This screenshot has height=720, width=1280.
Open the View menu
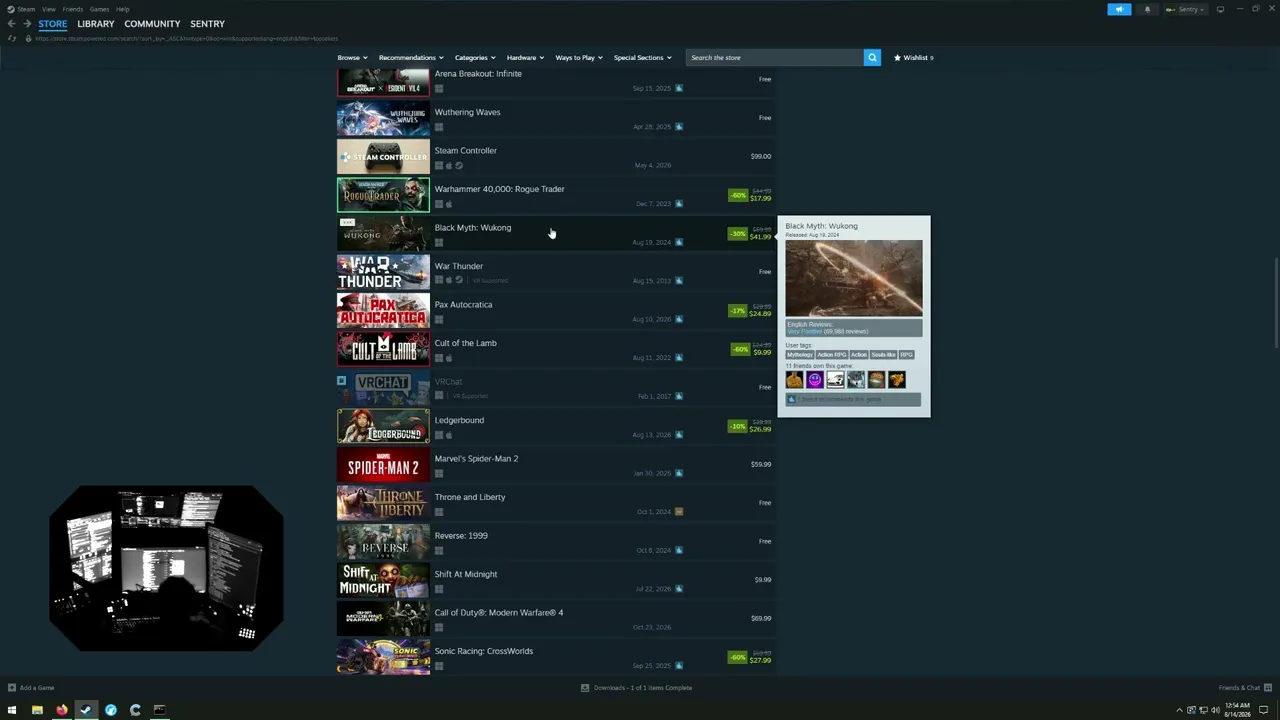tap(48, 9)
